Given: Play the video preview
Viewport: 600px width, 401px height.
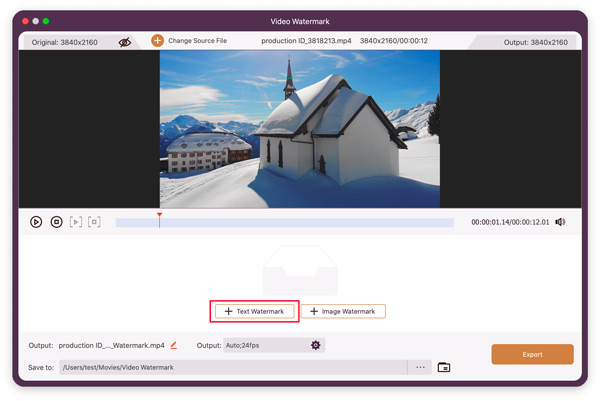Looking at the screenshot, I should tap(36, 222).
